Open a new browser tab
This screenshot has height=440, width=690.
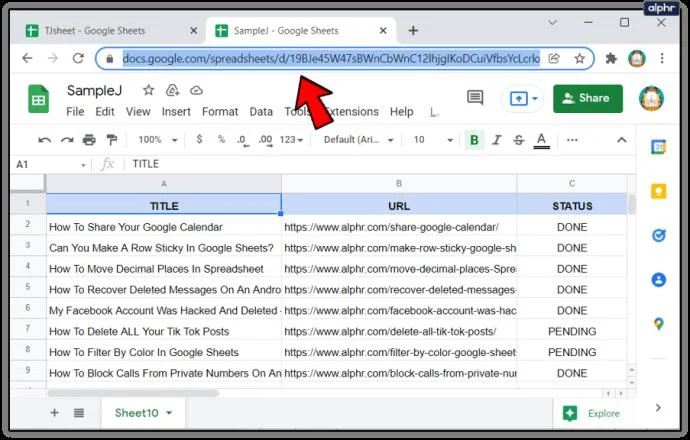[x=413, y=31]
